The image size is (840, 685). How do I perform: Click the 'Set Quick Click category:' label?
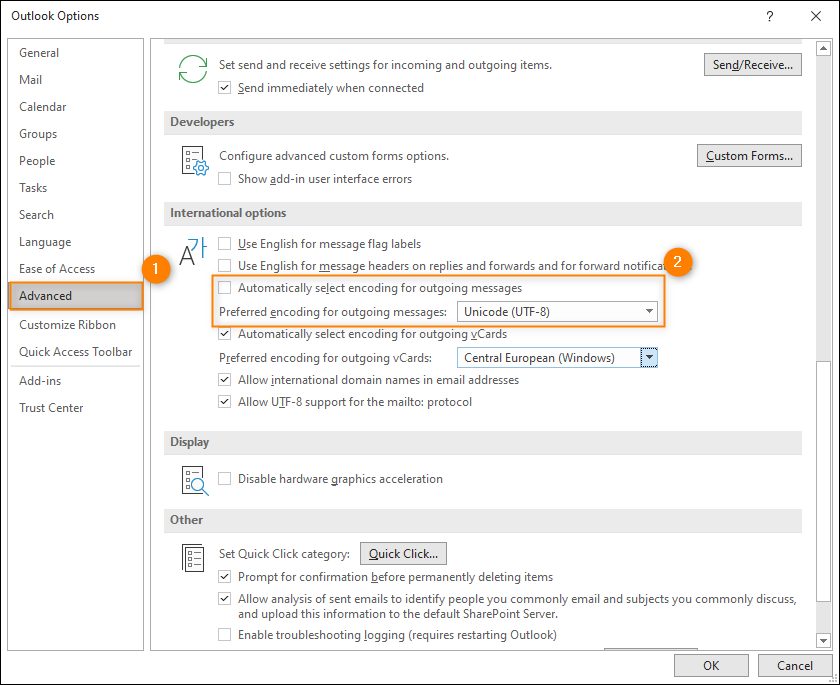pyautogui.click(x=284, y=554)
